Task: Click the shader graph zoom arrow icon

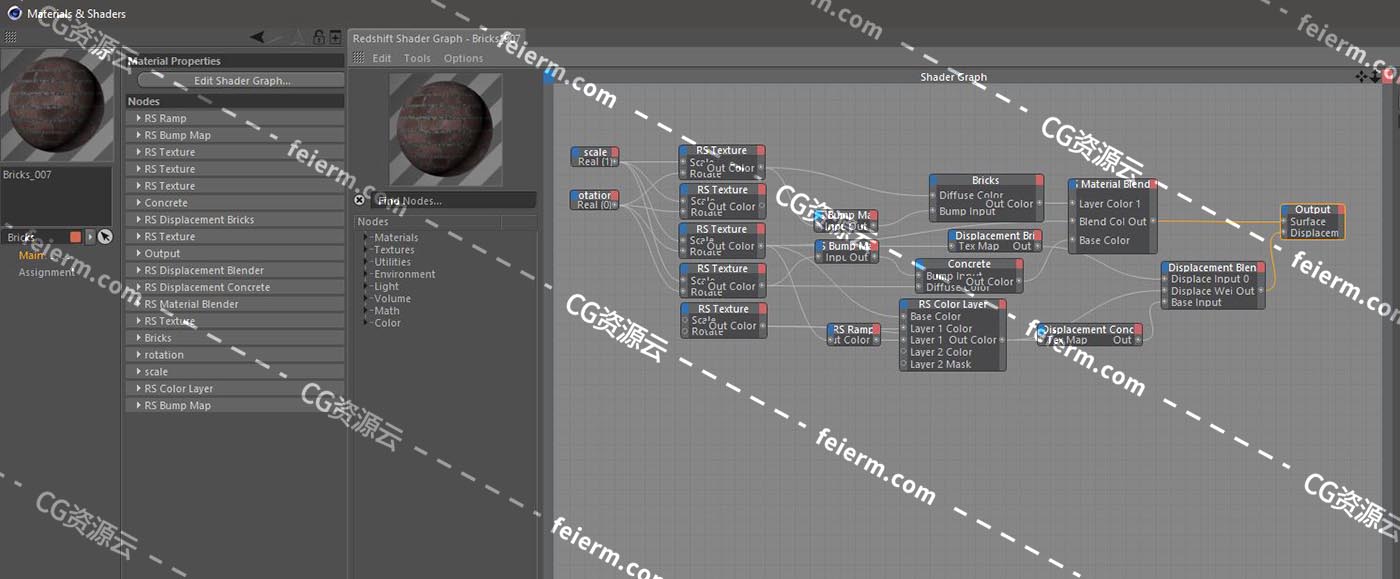Action: pyautogui.click(x=1375, y=76)
